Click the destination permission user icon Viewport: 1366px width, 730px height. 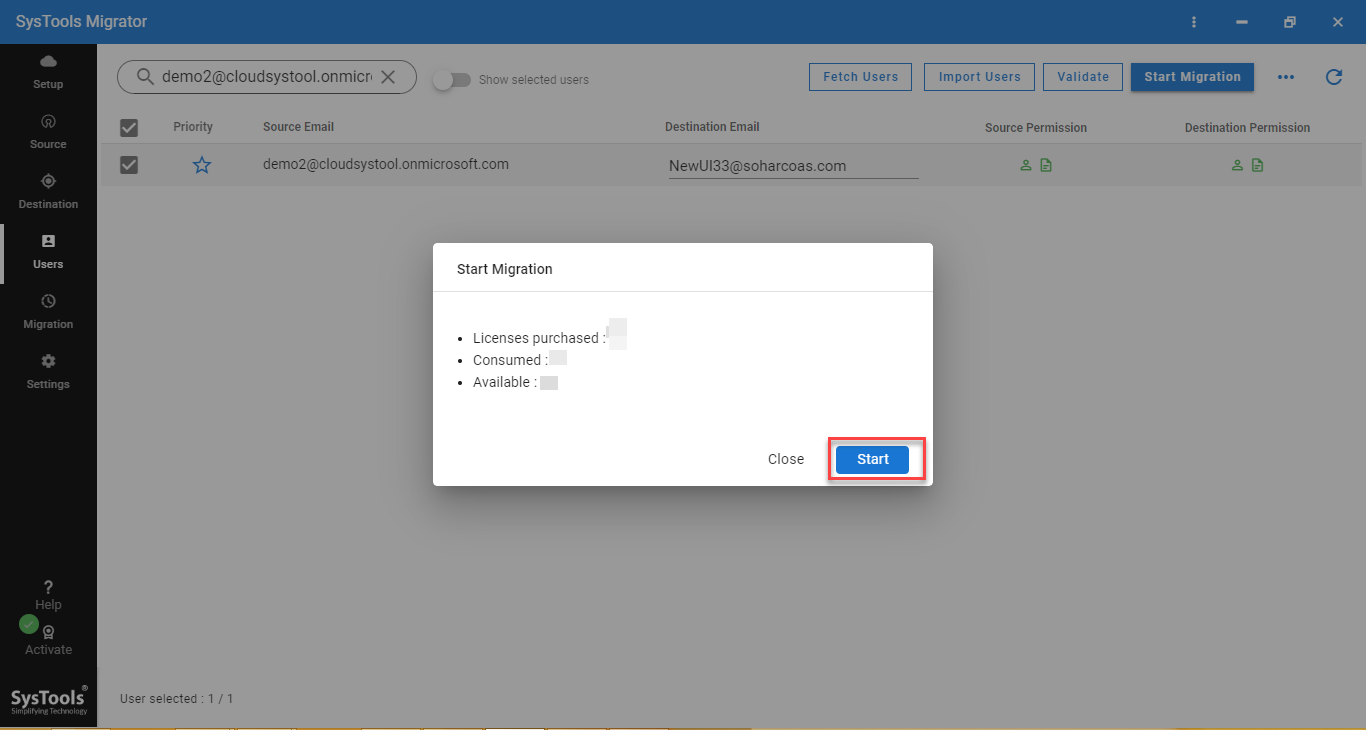pyautogui.click(x=1237, y=165)
